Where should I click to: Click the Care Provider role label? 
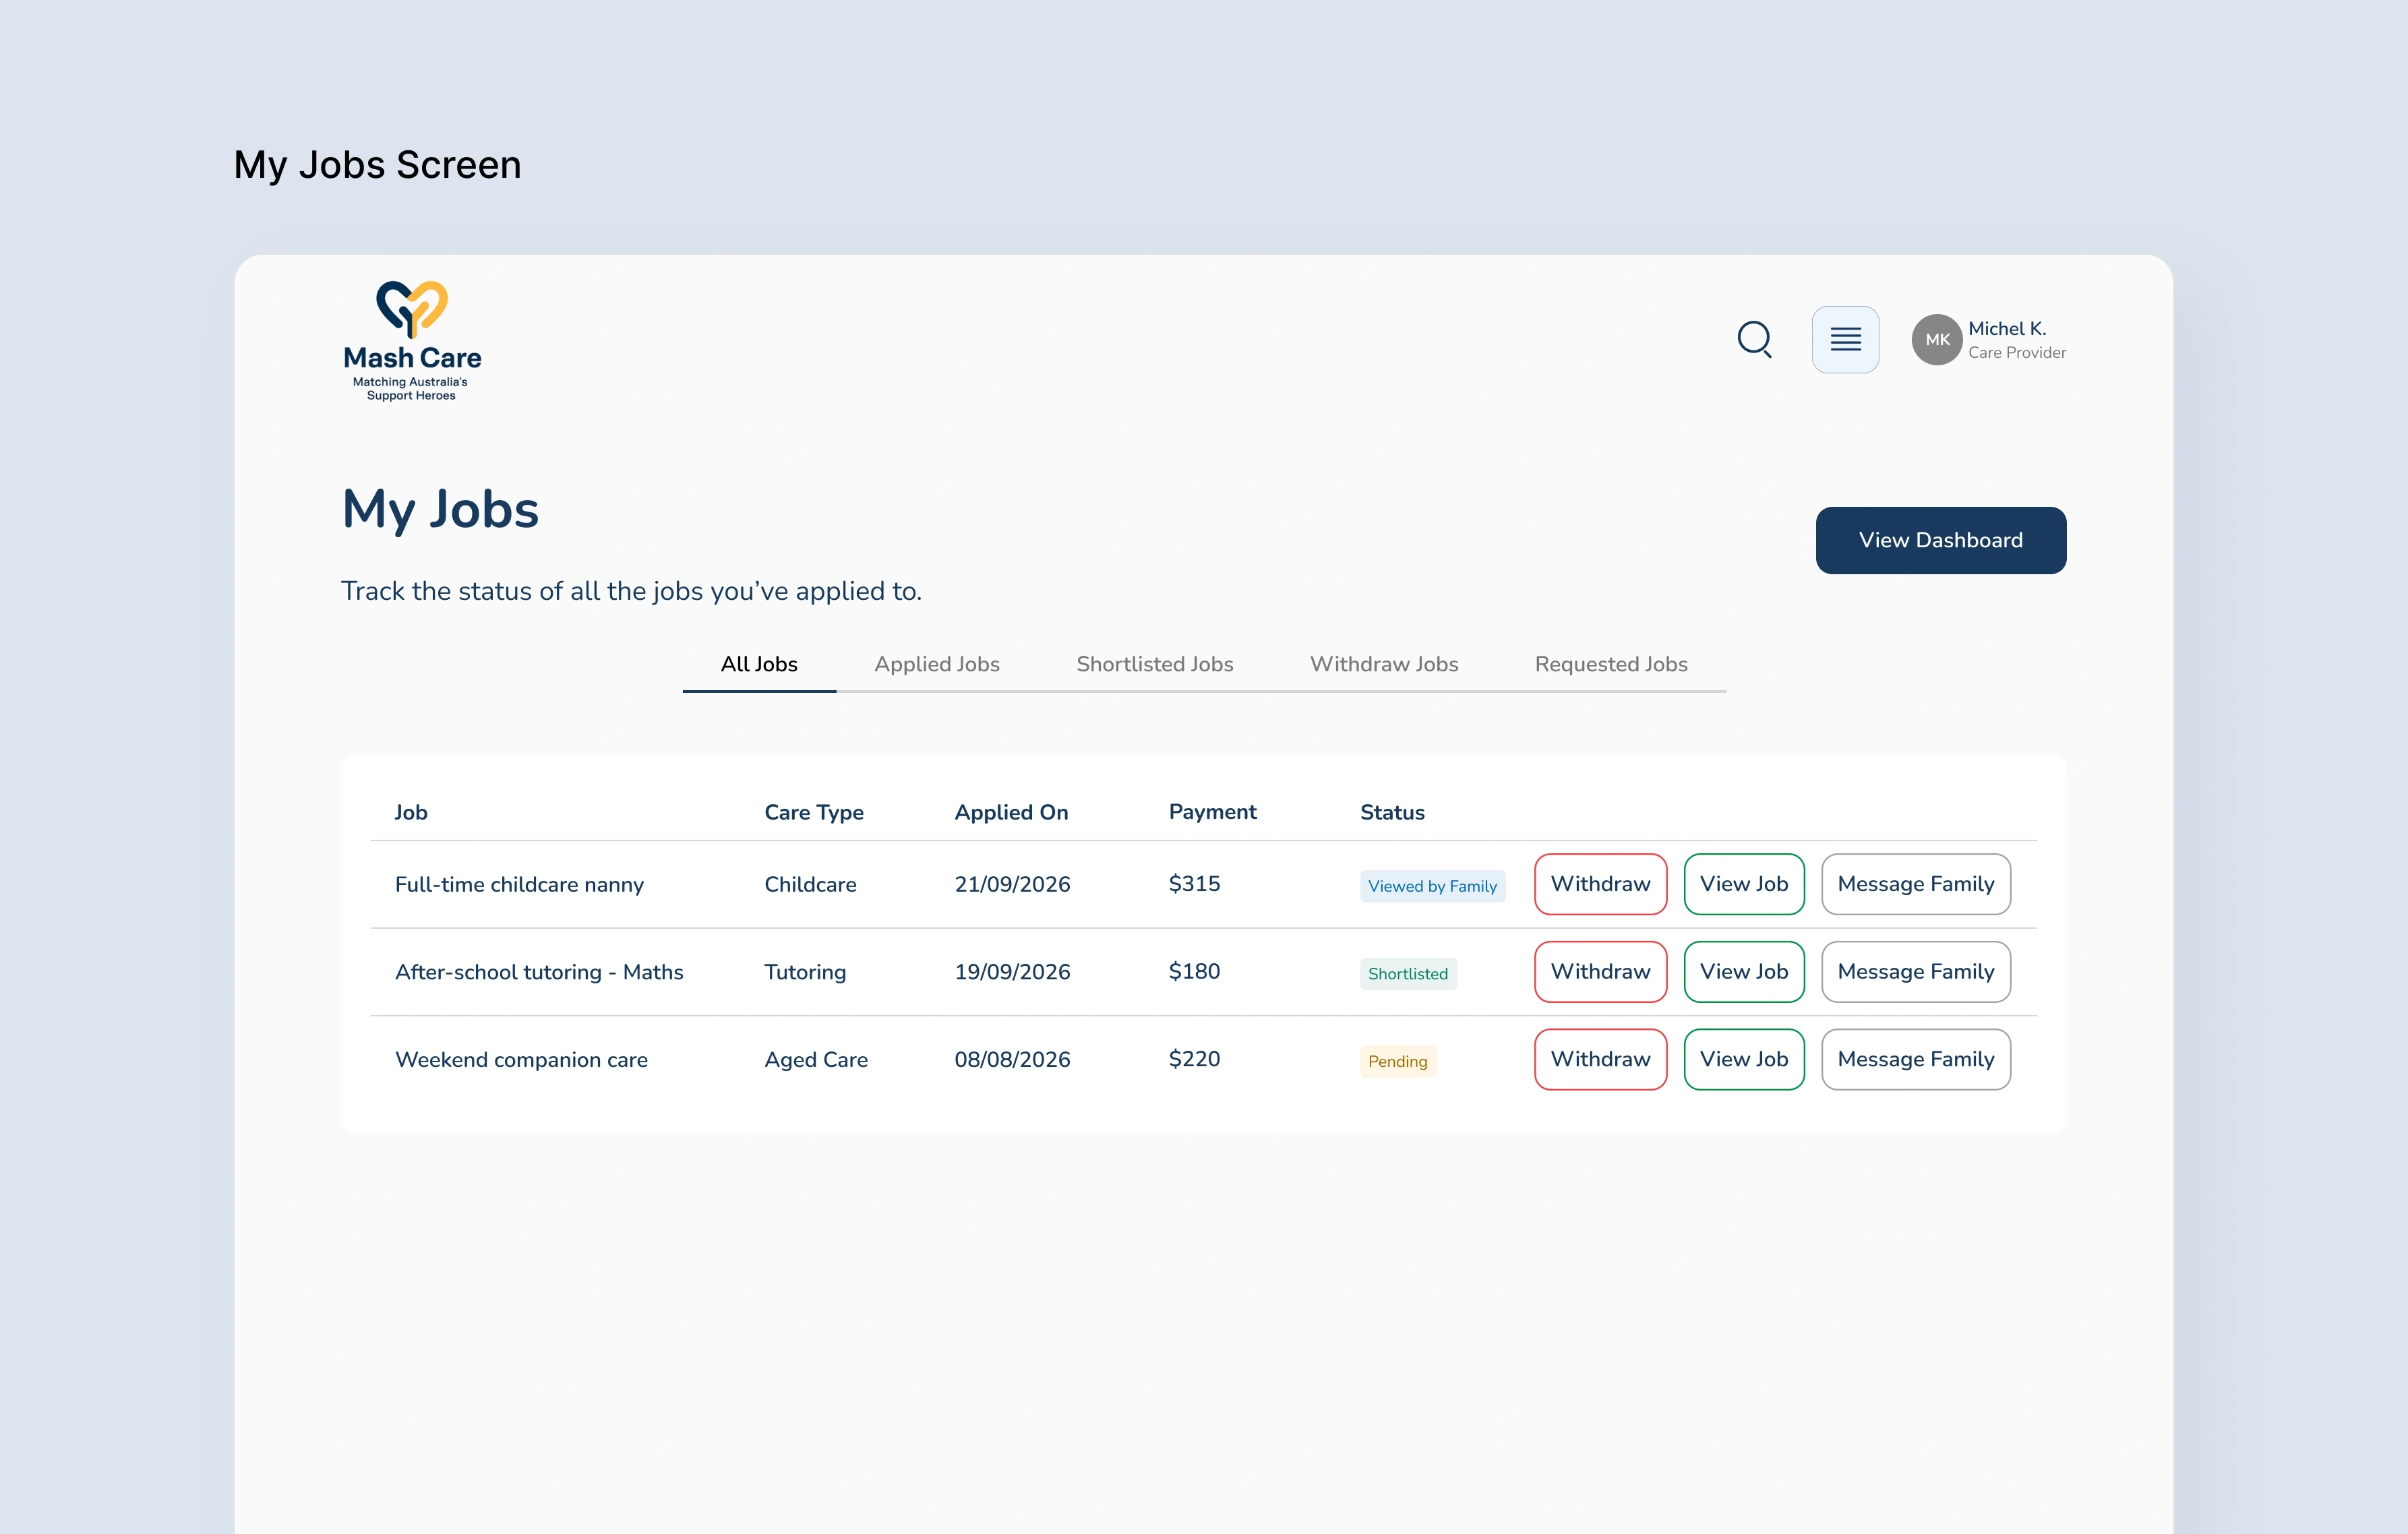pyautogui.click(x=2017, y=352)
